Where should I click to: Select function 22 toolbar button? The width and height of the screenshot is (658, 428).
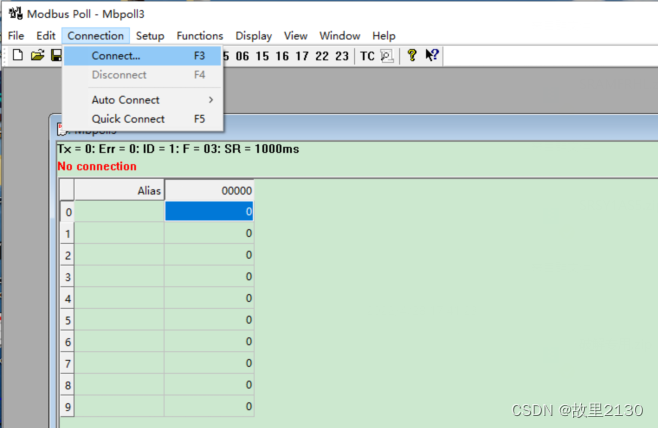coord(322,56)
